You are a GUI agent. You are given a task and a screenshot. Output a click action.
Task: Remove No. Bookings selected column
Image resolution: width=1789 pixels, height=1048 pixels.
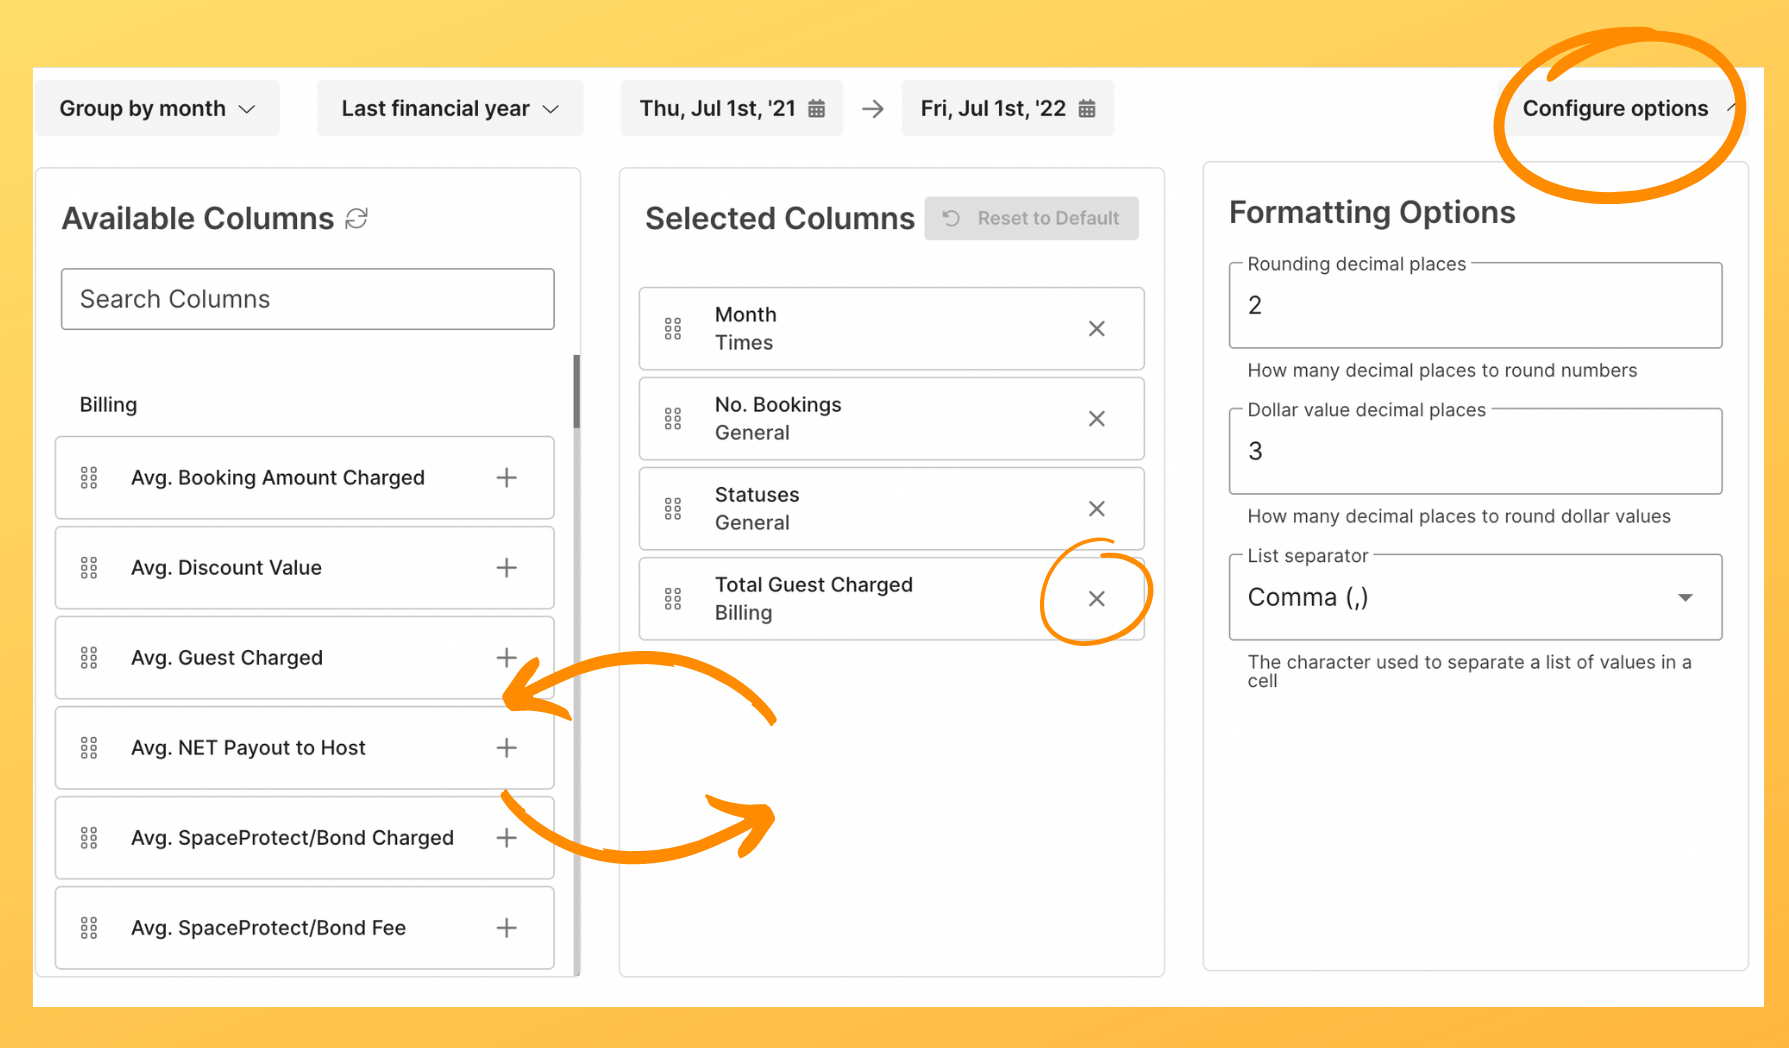[1097, 419]
